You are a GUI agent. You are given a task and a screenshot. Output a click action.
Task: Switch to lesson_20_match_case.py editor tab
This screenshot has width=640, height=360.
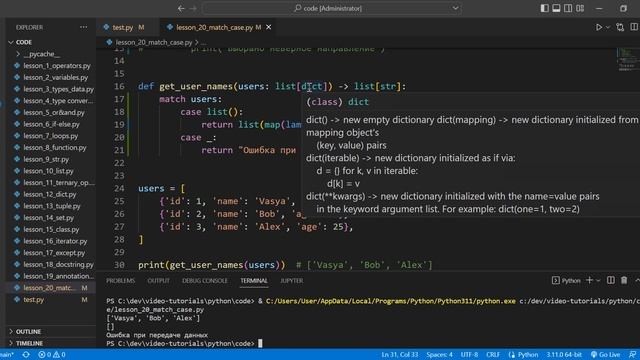(x=215, y=27)
